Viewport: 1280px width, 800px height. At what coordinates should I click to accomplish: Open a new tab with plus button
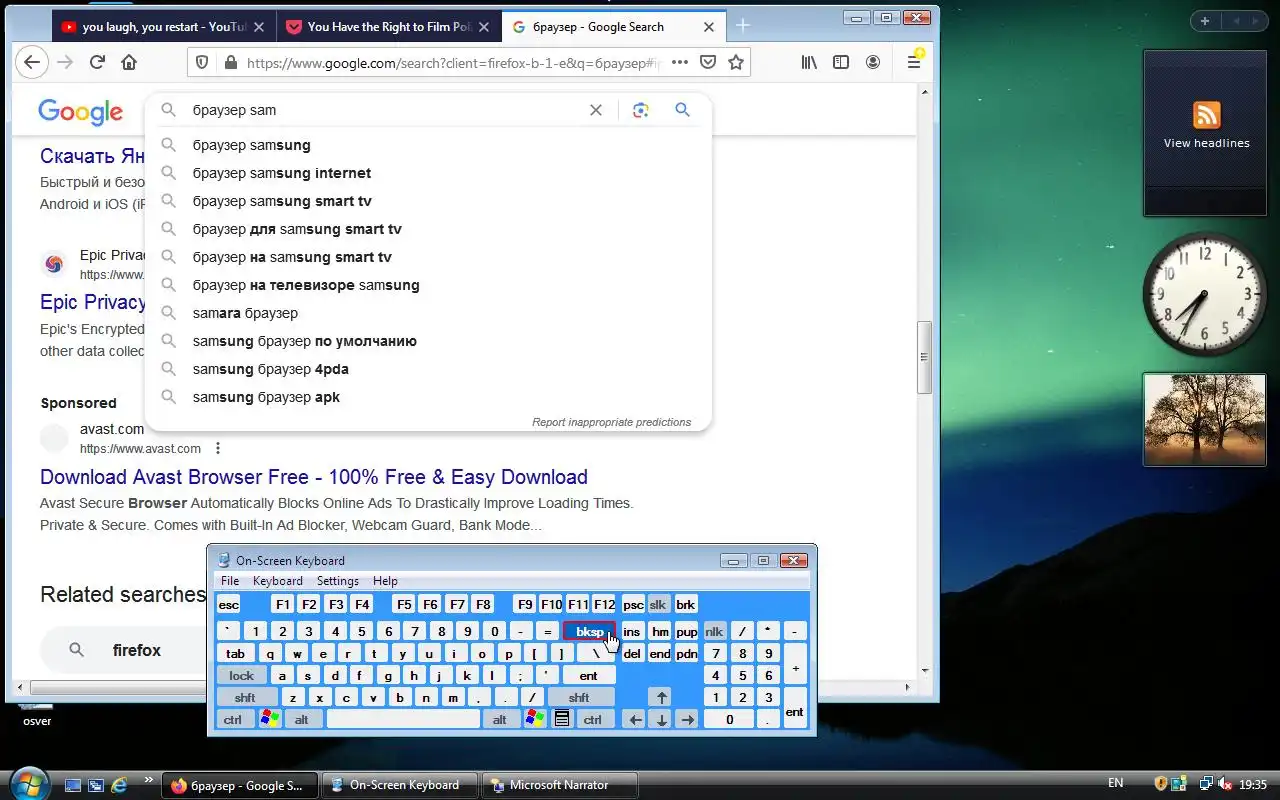tap(743, 26)
